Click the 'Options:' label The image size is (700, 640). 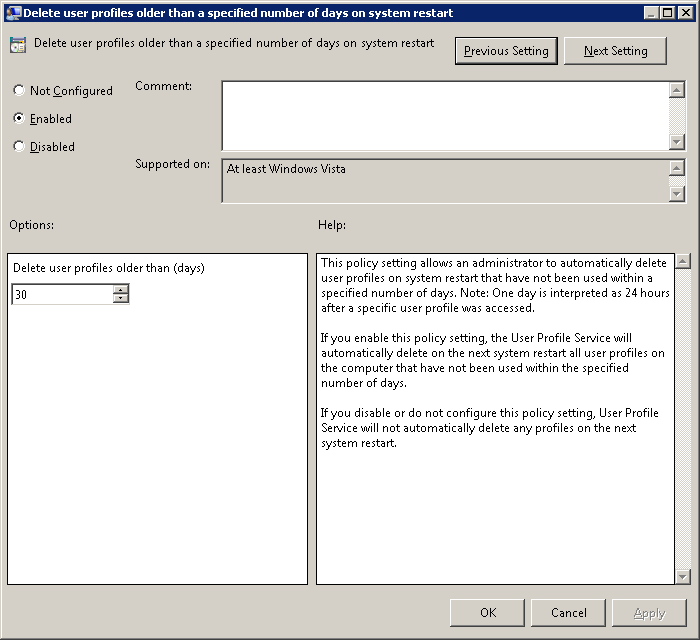pyautogui.click(x=31, y=224)
